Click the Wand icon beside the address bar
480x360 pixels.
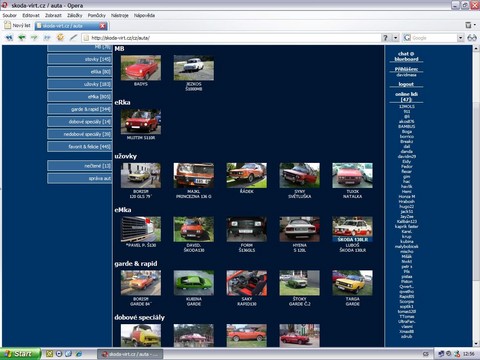tap(73, 37)
